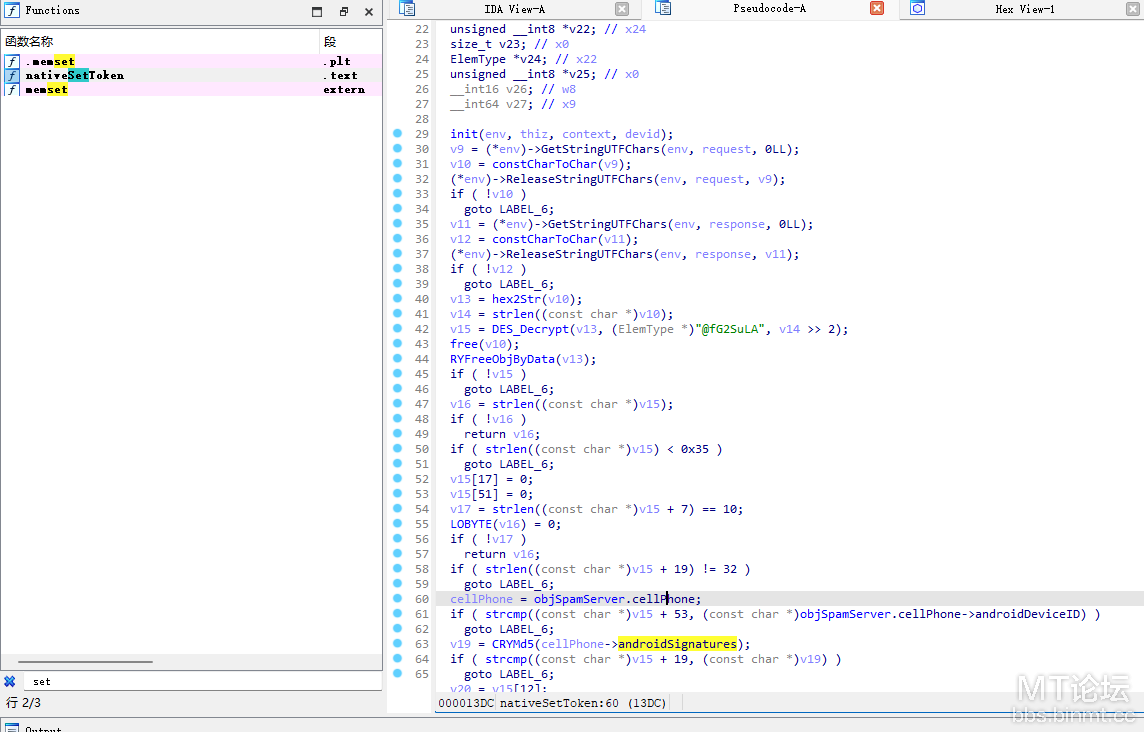
Task: Float the Functions panel window
Action: point(344,11)
